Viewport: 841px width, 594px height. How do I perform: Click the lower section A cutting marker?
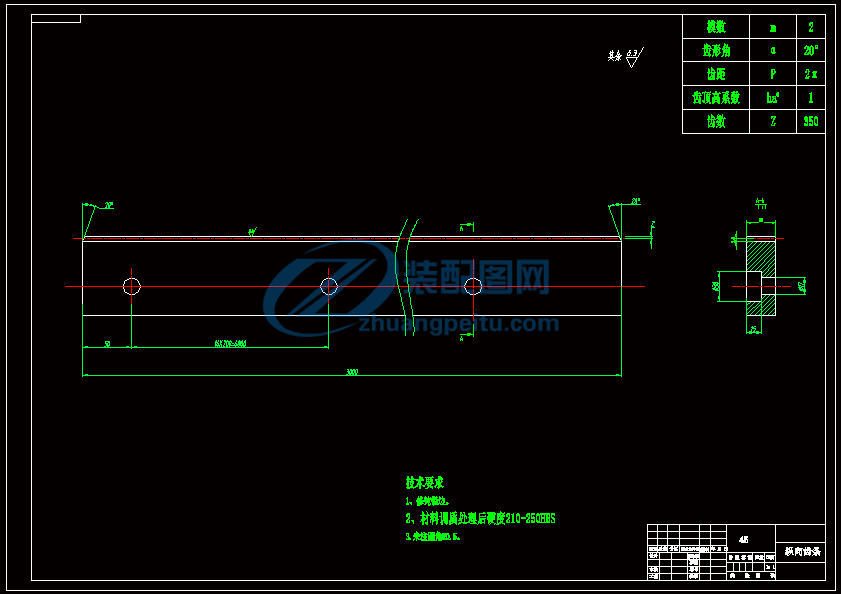(467, 336)
